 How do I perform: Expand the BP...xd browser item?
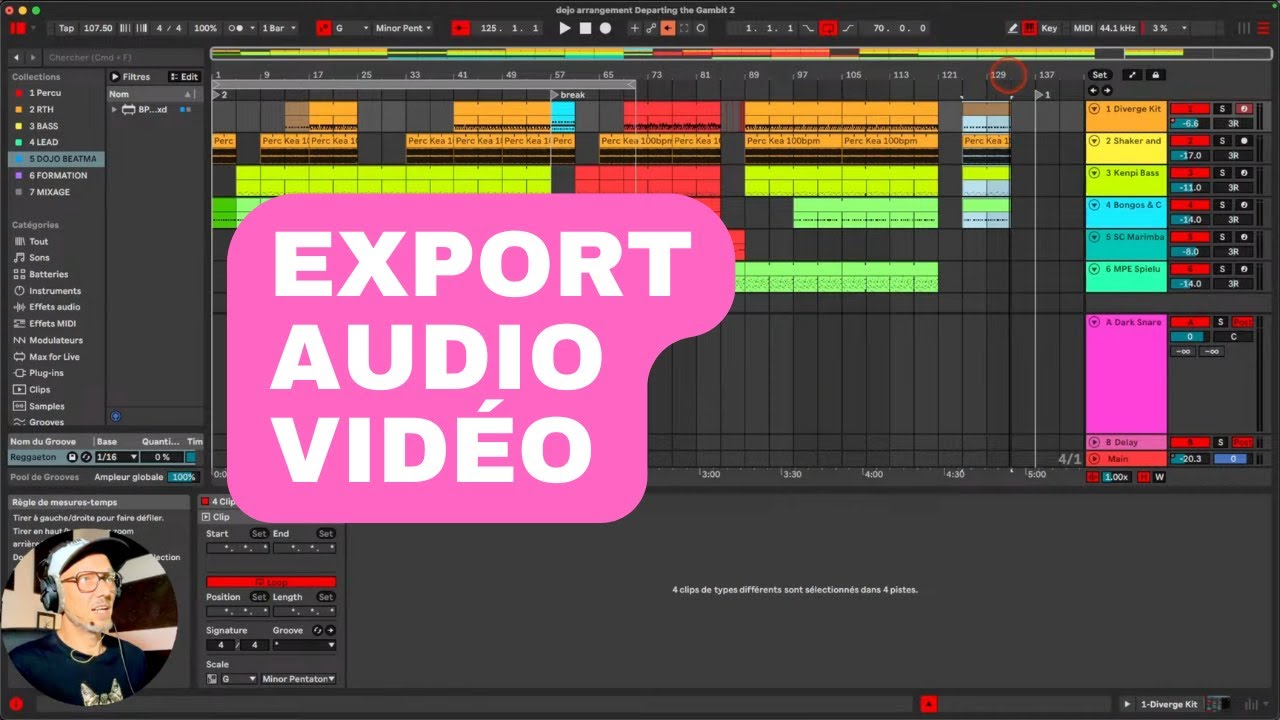(x=115, y=109)
